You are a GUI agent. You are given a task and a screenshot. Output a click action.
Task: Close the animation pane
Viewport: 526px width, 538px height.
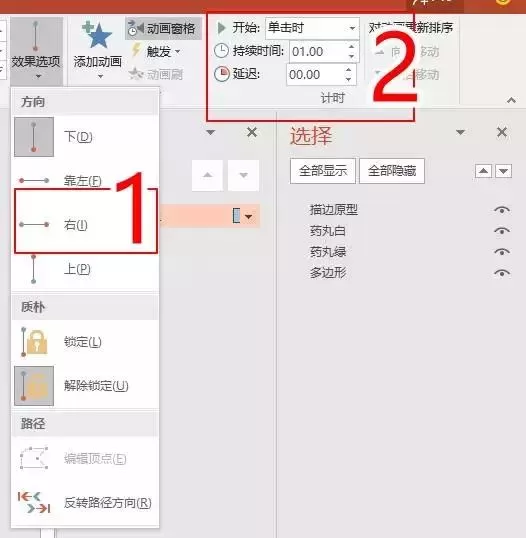252,132
